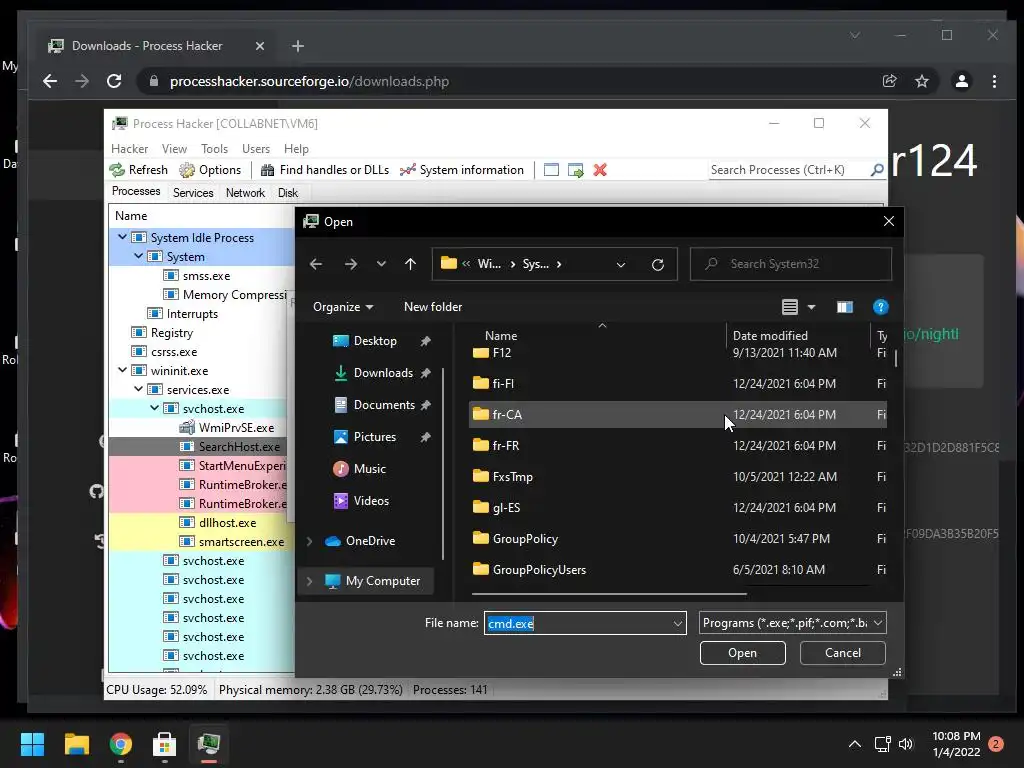This screenshot has width=1024, height=768.
Task: Open System information graph window
Action: [462, 170]
